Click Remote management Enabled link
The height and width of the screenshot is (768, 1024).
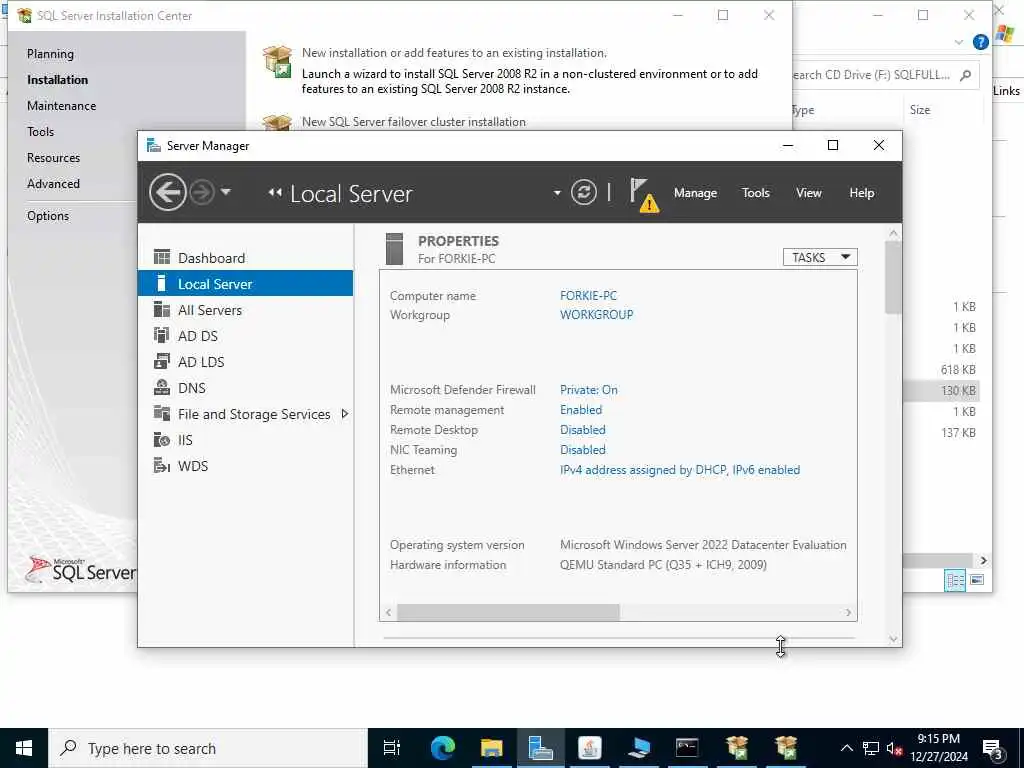coord(581,409)
